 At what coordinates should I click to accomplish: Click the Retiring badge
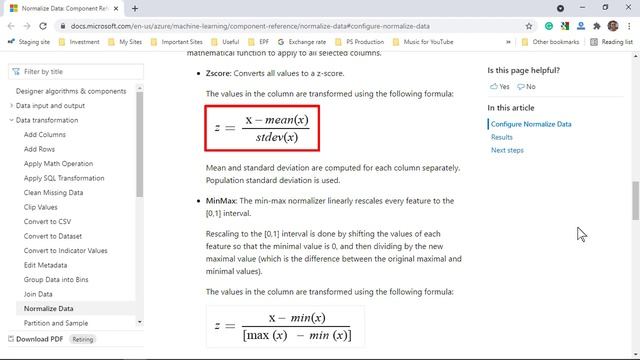point(82,339)
